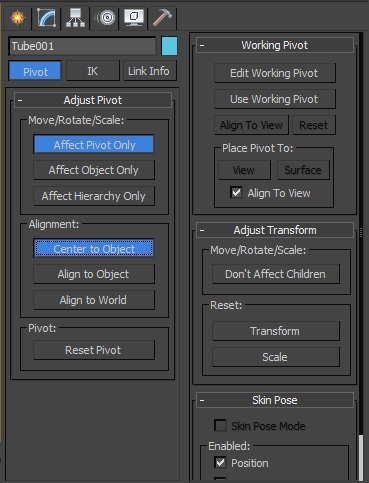This screenshot has height=483, width=369.
Task: Click the Scale reset button
Action: click(276, 357)
